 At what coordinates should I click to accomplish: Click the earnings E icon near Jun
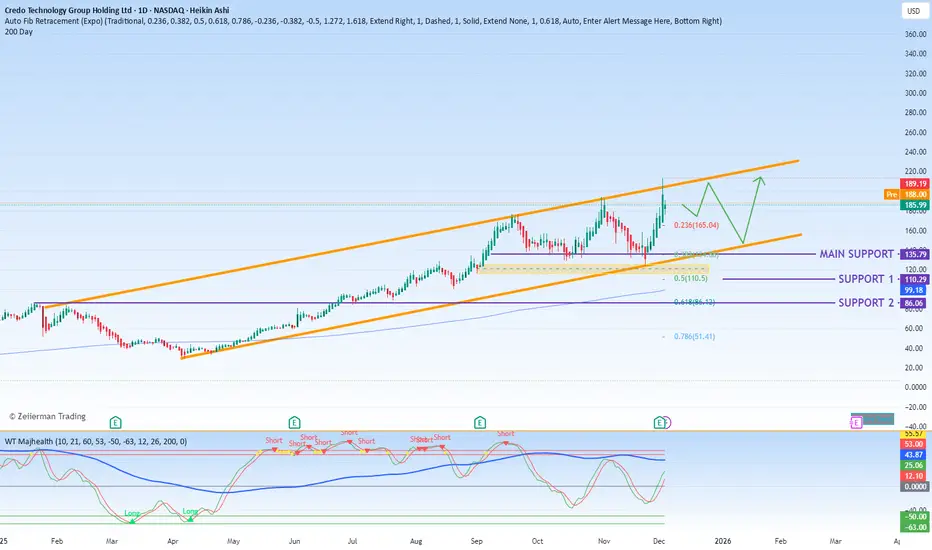point(294,423)
